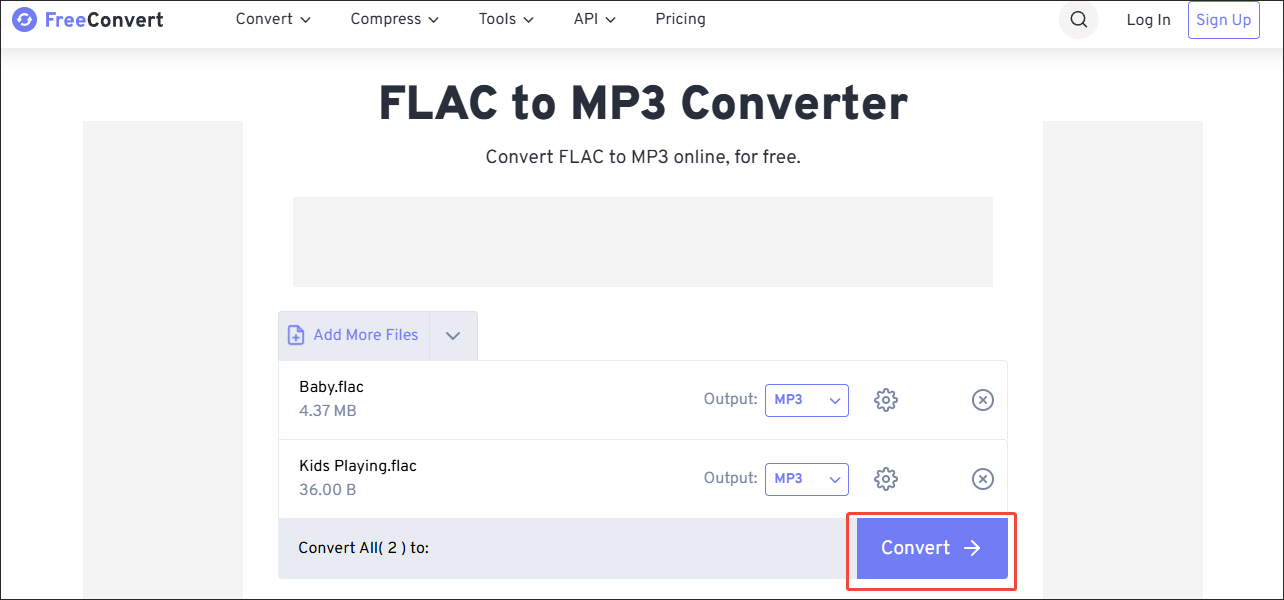Open settings gear for Kids Playing.flac
1284x600 pixels.
point(885,478)
